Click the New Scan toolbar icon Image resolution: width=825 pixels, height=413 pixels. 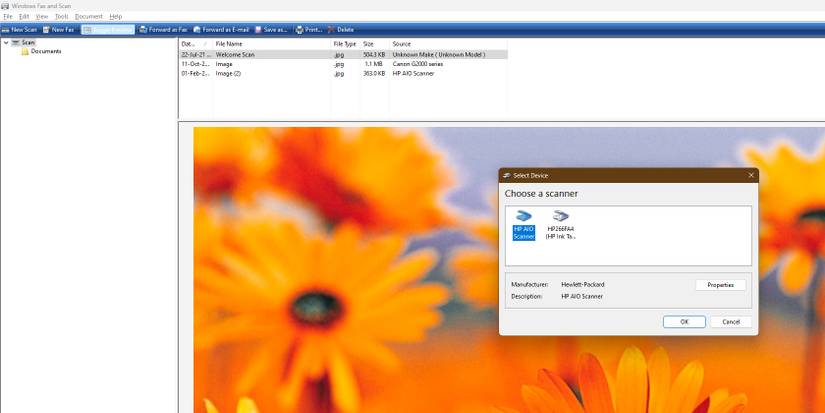point(19,30)
